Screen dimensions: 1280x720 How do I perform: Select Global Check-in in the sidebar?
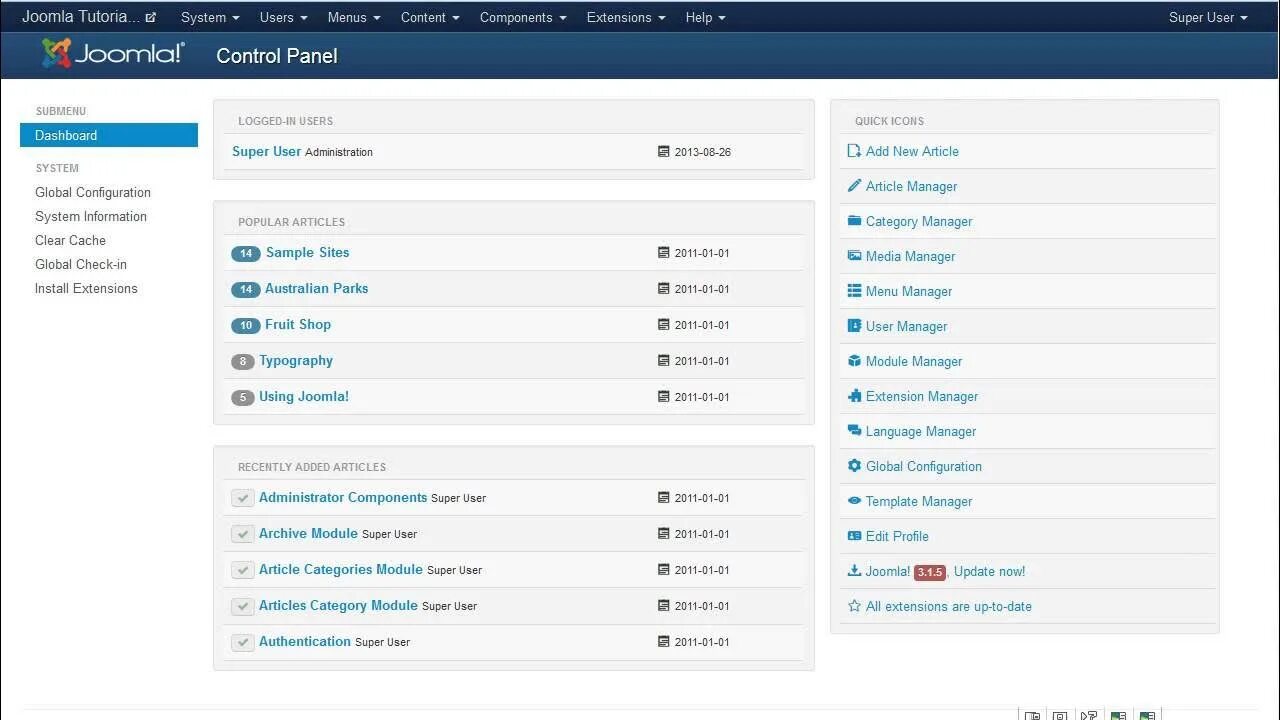81,264
